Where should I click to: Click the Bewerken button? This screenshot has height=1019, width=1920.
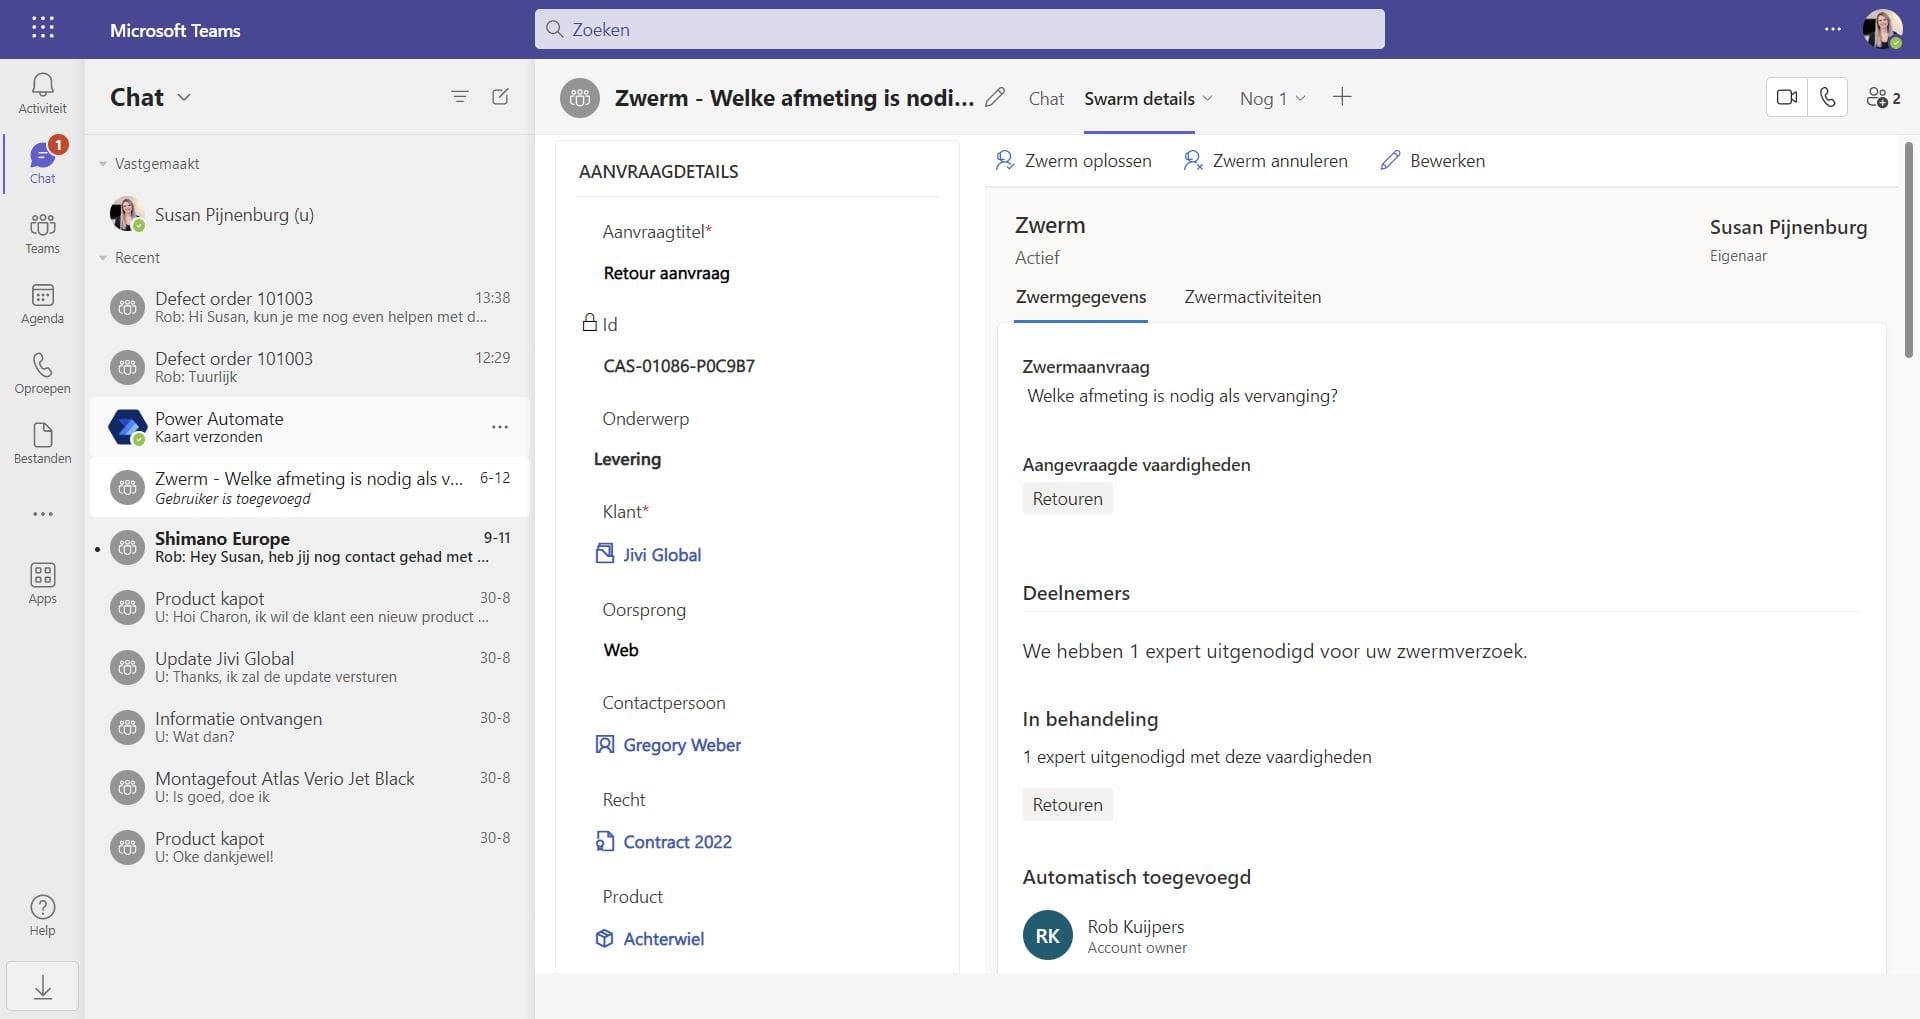click(x=1433, y=161)
